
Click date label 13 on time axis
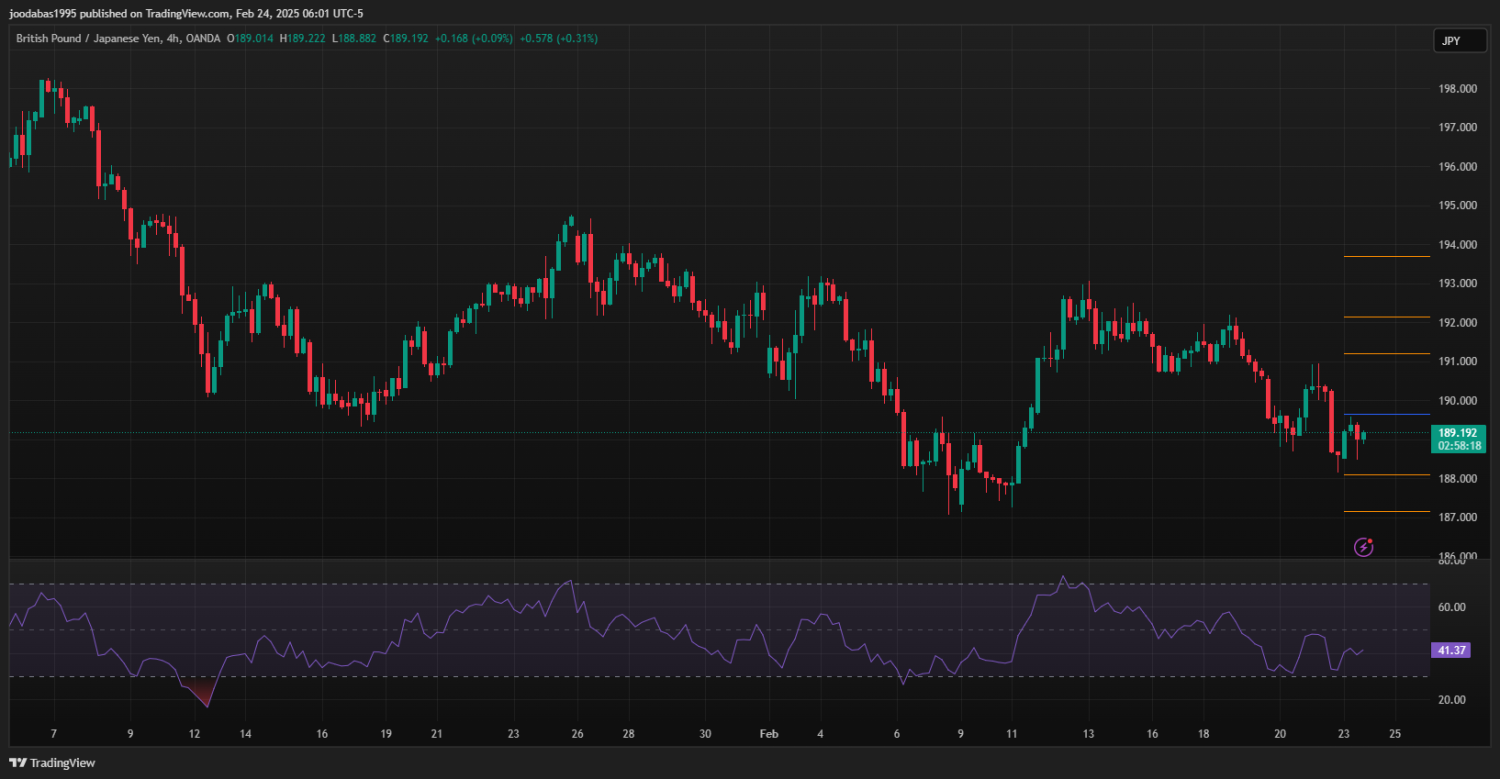tap(1088, 734)
